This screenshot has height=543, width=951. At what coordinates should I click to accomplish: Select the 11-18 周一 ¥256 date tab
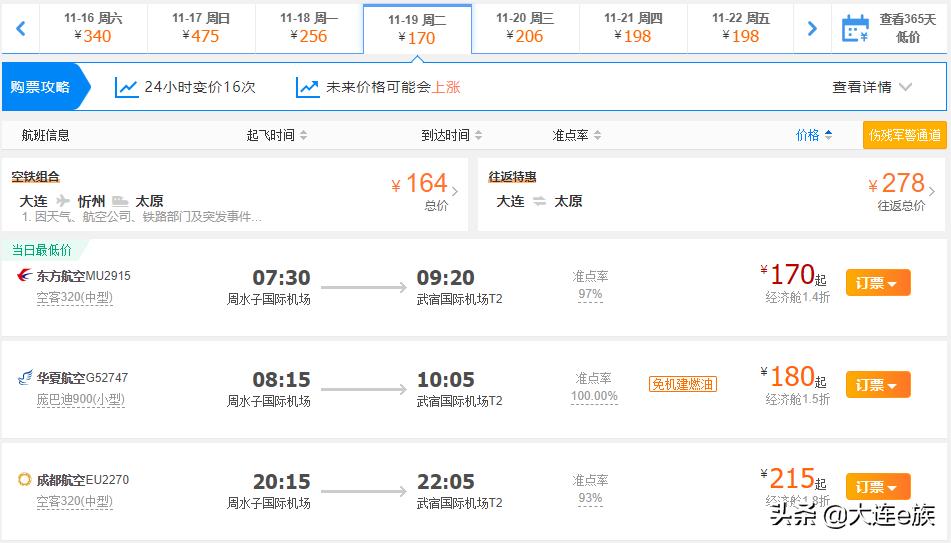(x=309, y=28)
